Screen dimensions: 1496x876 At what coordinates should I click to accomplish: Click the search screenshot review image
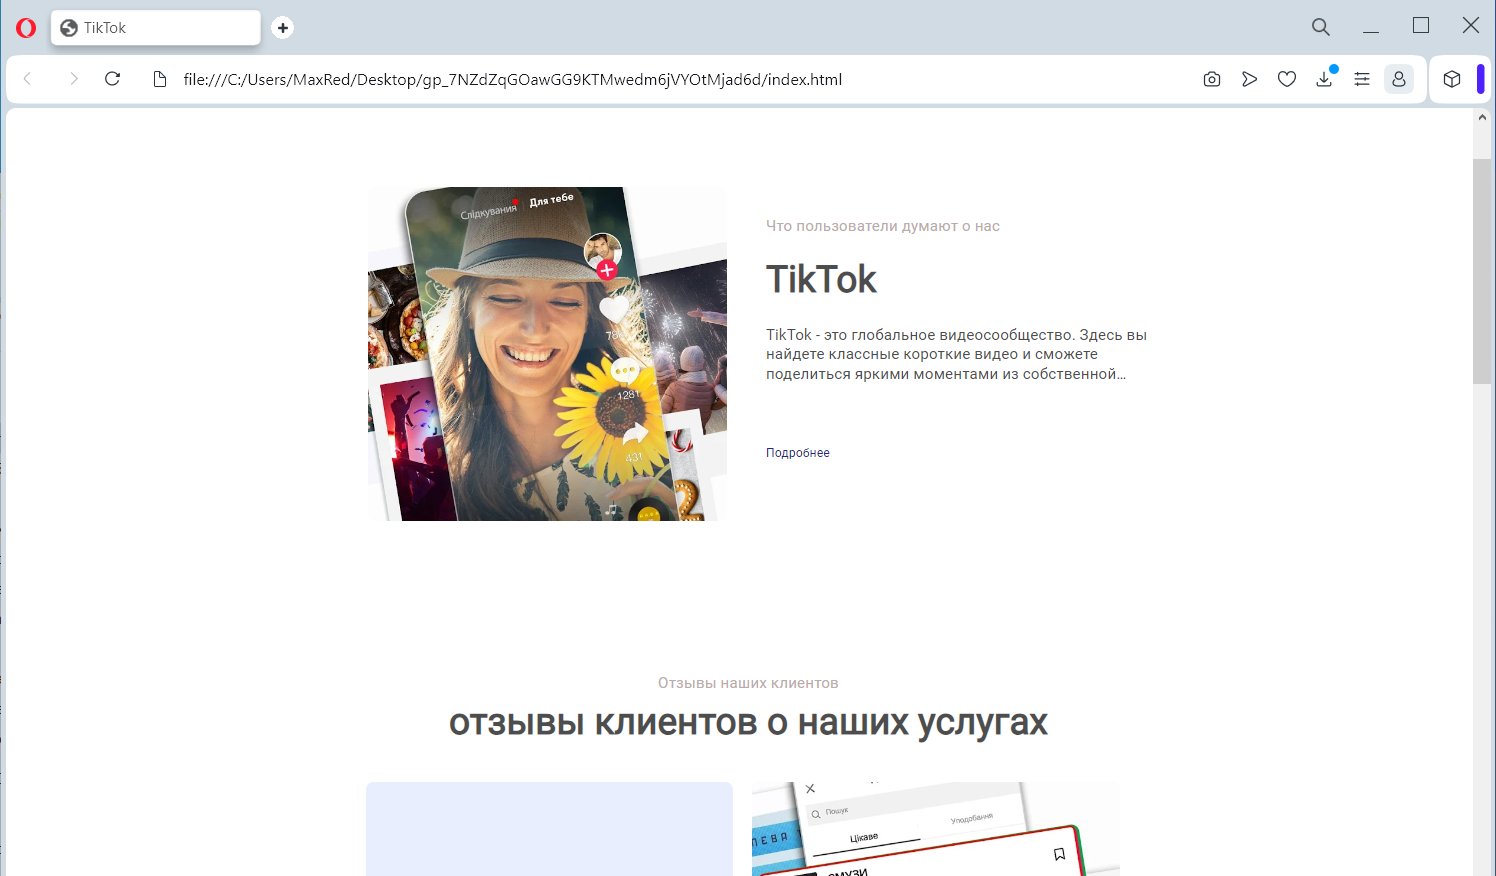[936, 829]
